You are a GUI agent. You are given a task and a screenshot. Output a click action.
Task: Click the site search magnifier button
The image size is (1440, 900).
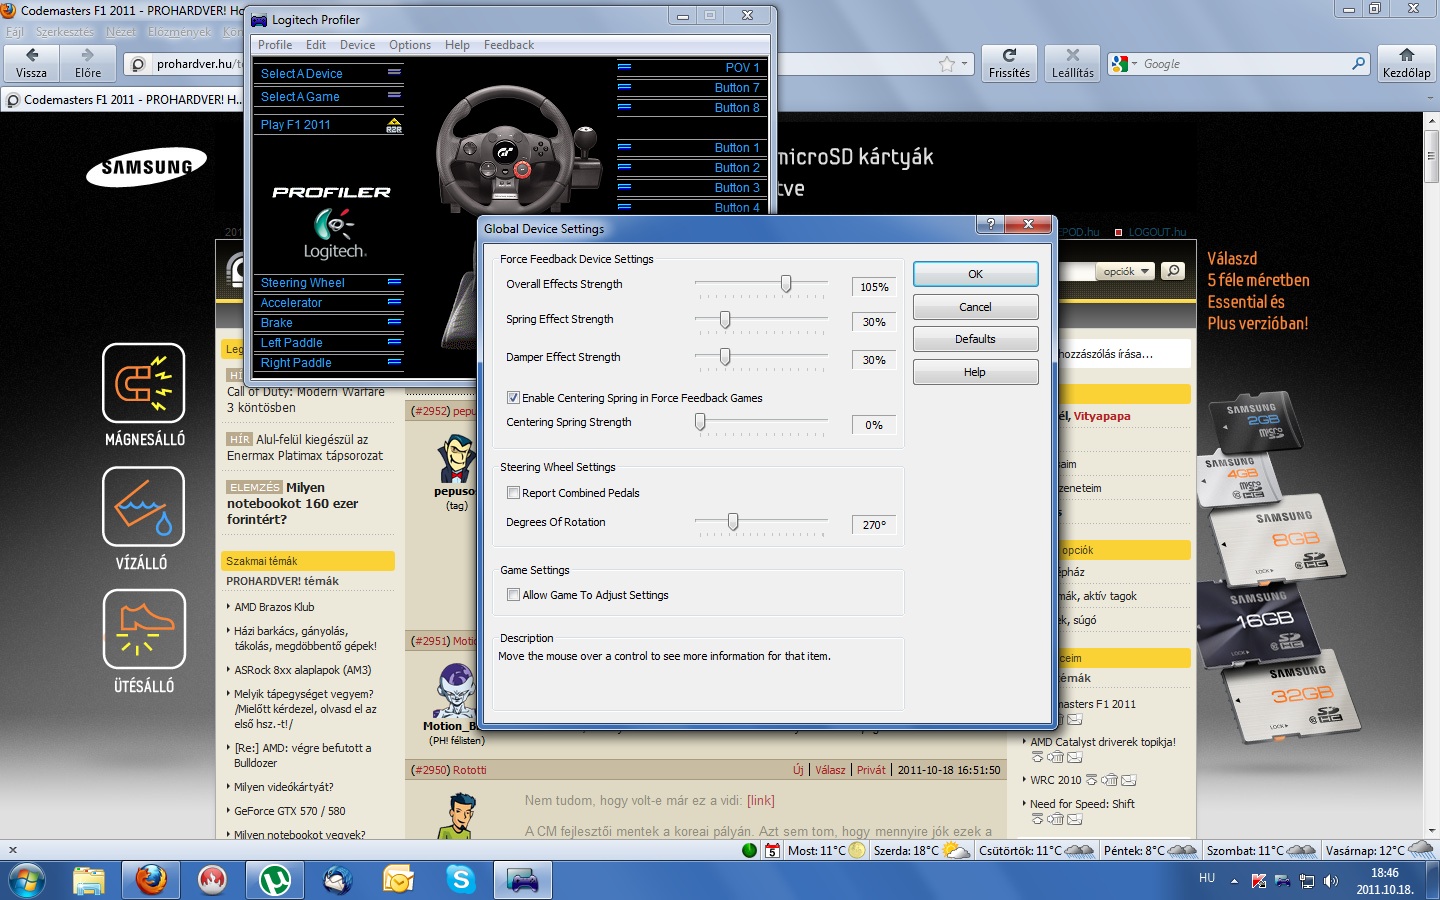click(x=1174, y=271)
